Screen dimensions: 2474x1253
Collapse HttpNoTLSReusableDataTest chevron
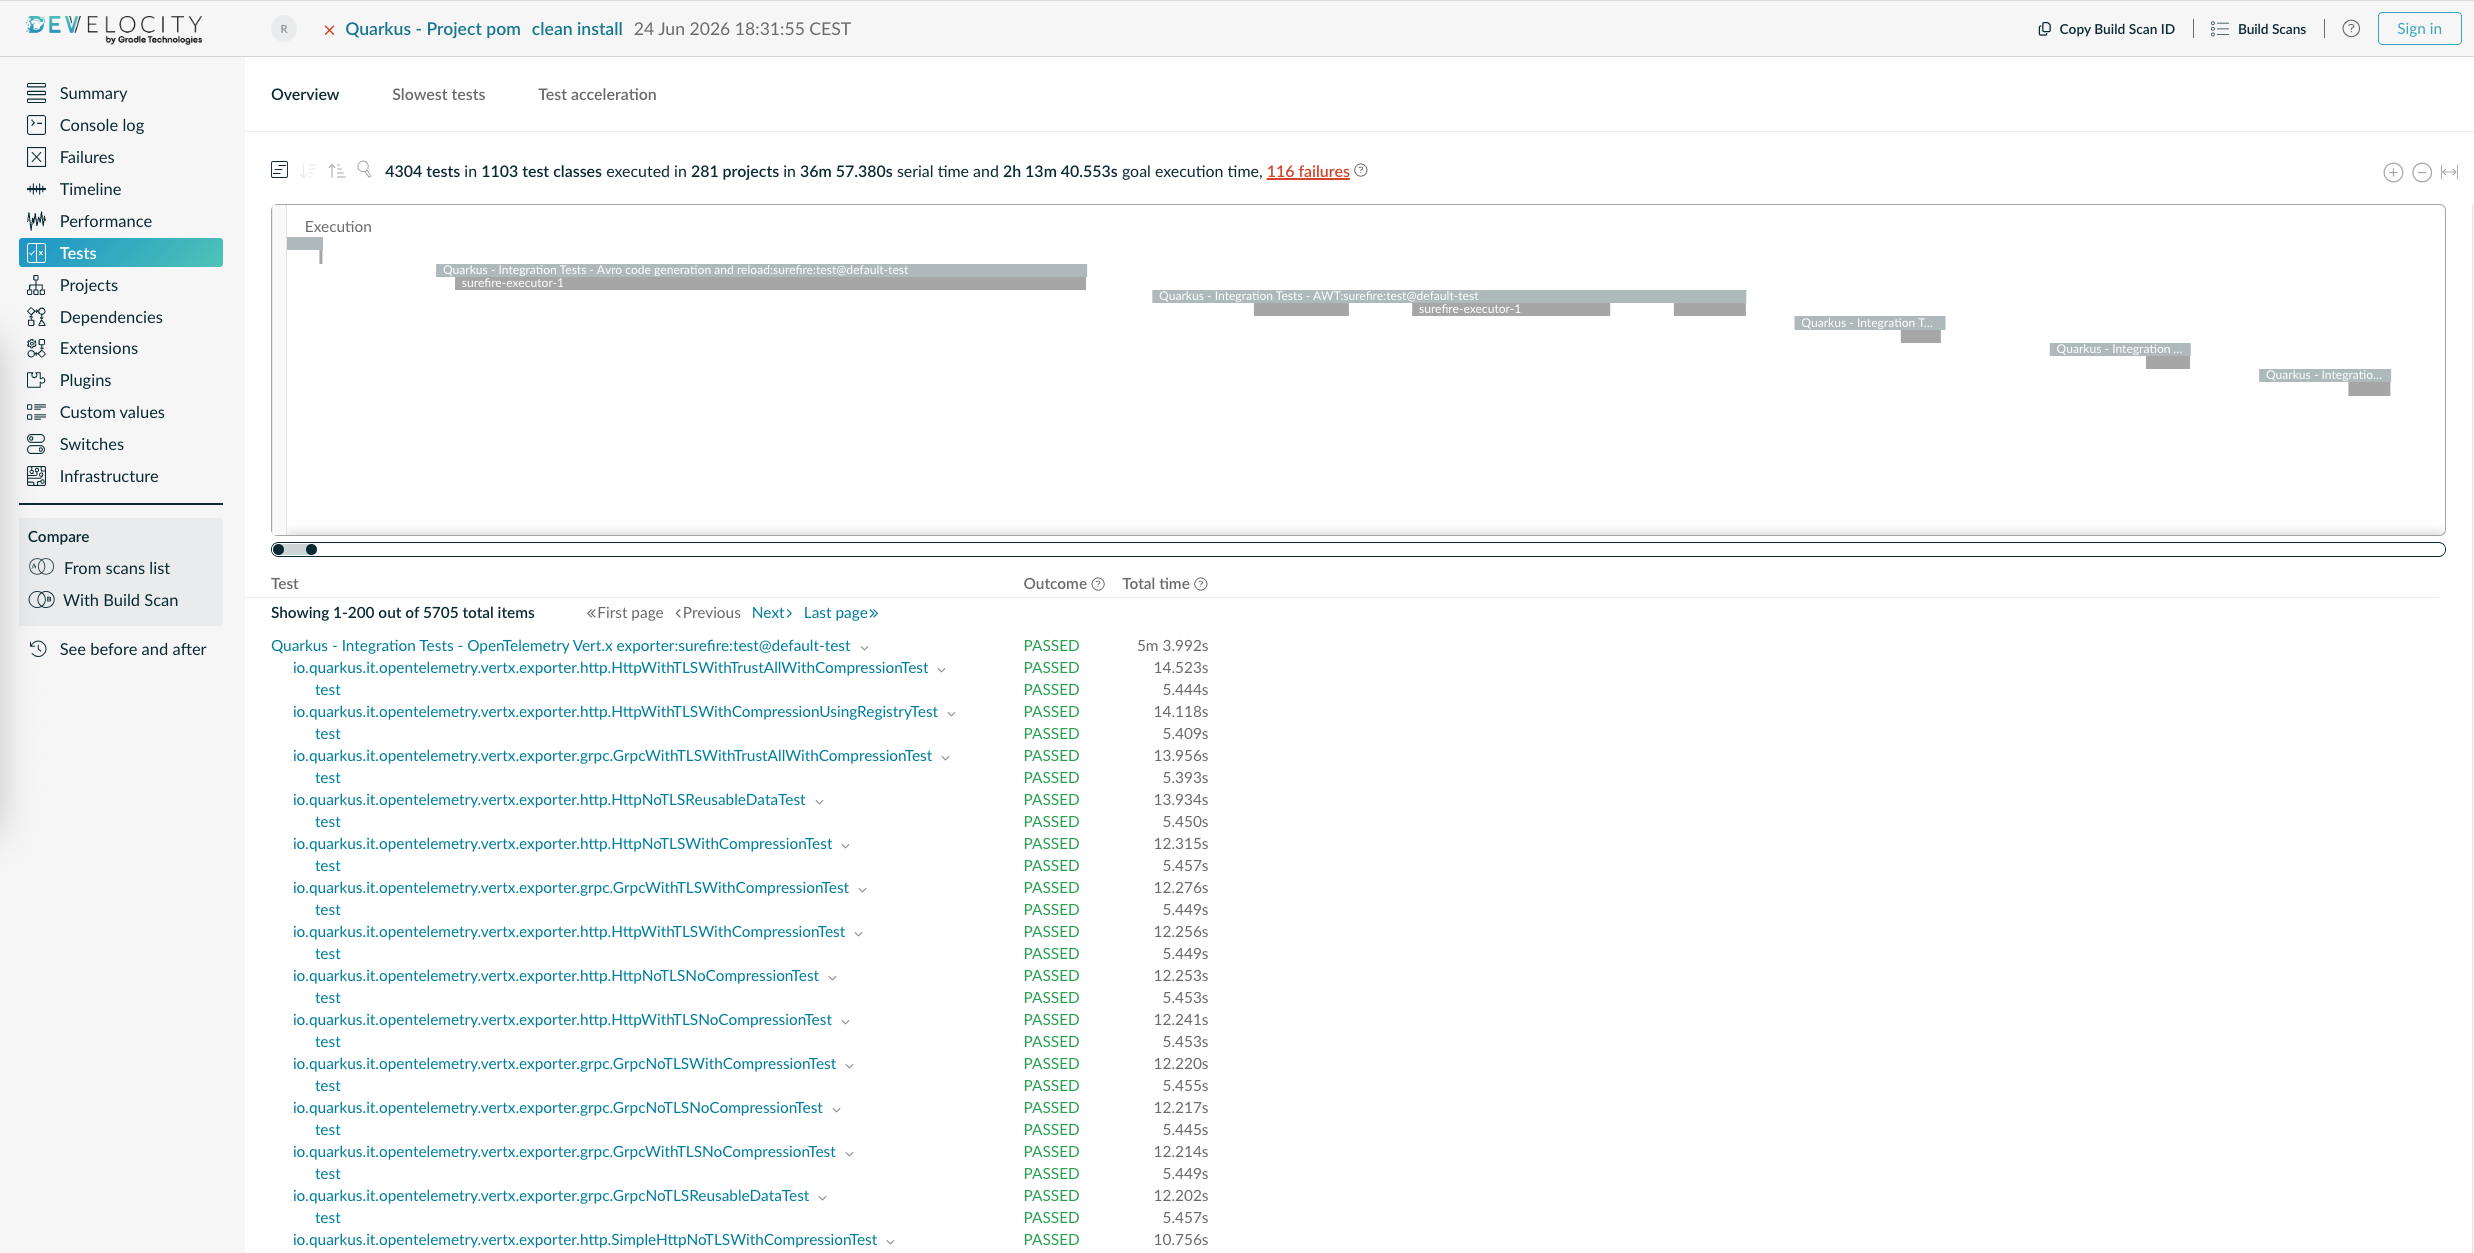[820, 801]
